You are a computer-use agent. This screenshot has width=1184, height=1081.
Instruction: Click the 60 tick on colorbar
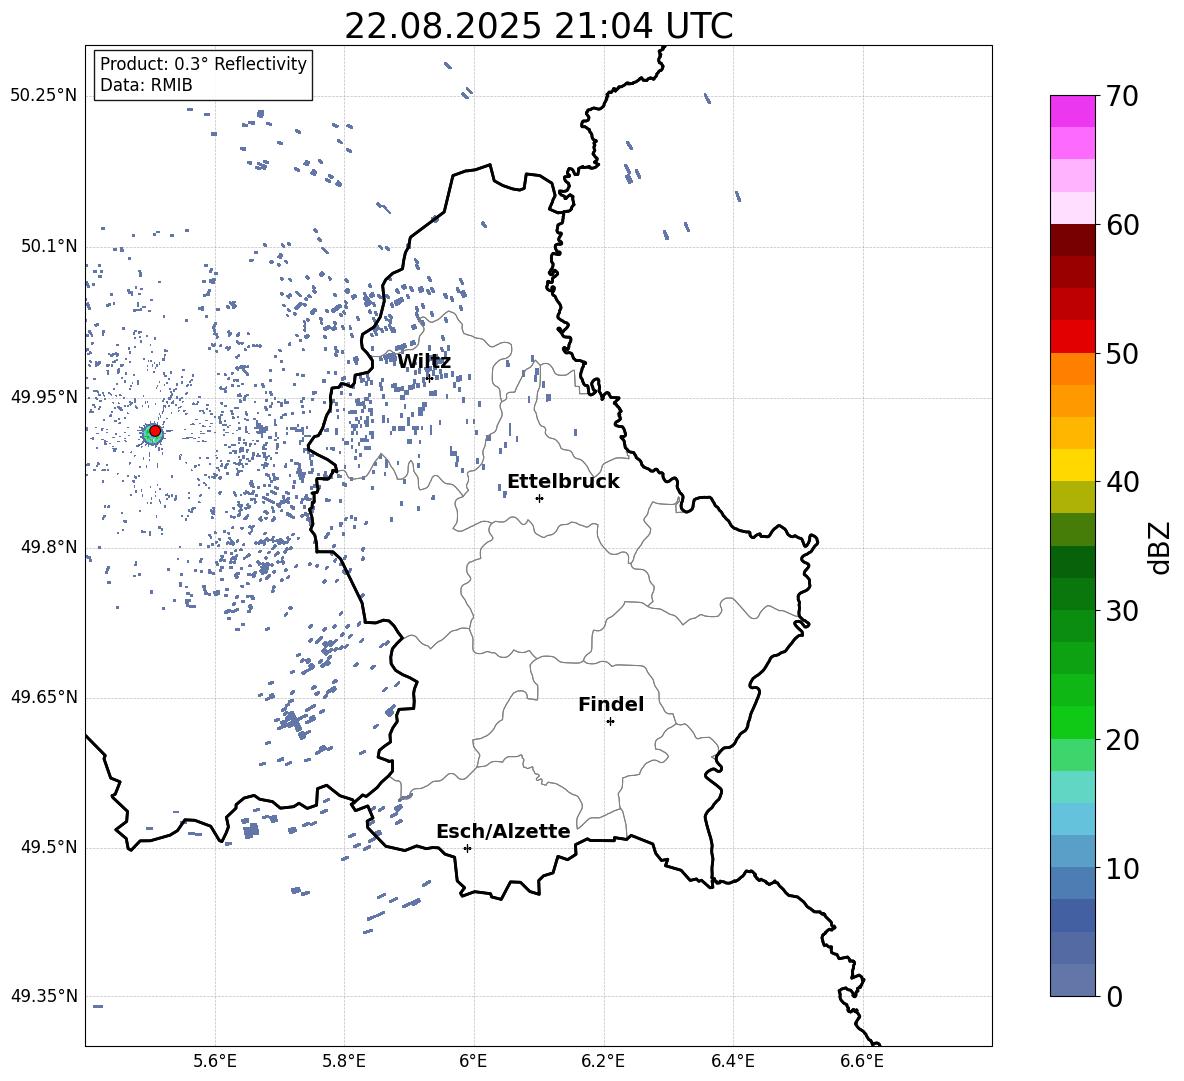(x=1122, y=225)
